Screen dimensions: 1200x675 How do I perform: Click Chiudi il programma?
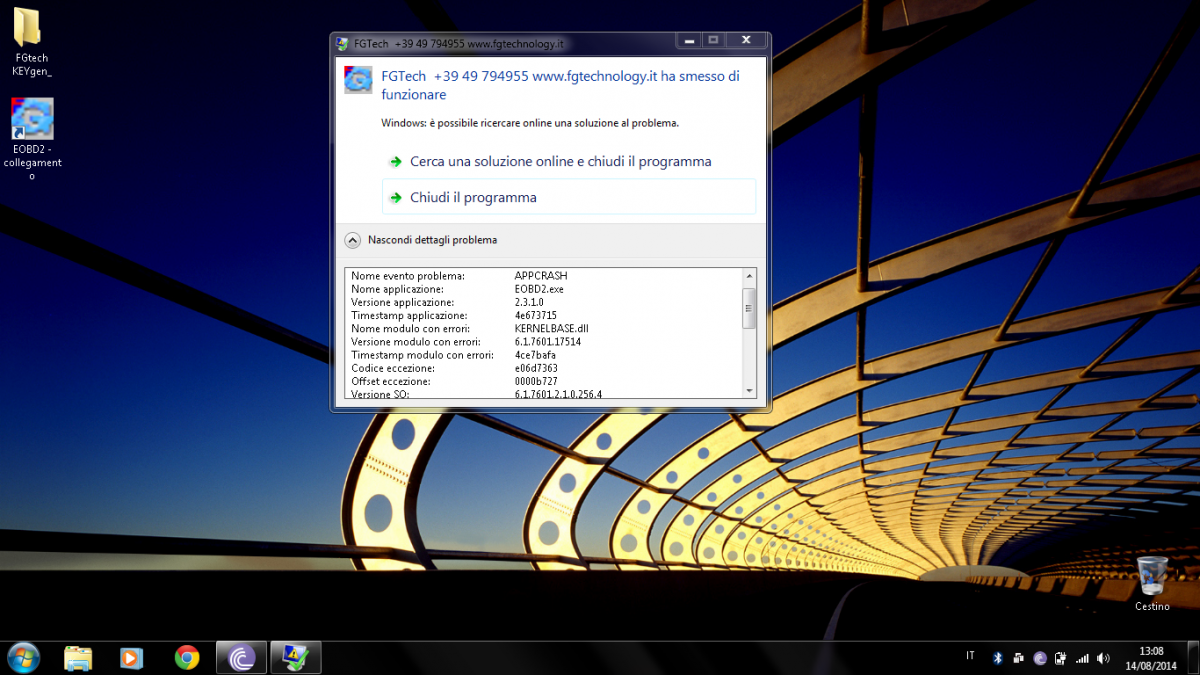pyautogui.click(x=569, y=197)
